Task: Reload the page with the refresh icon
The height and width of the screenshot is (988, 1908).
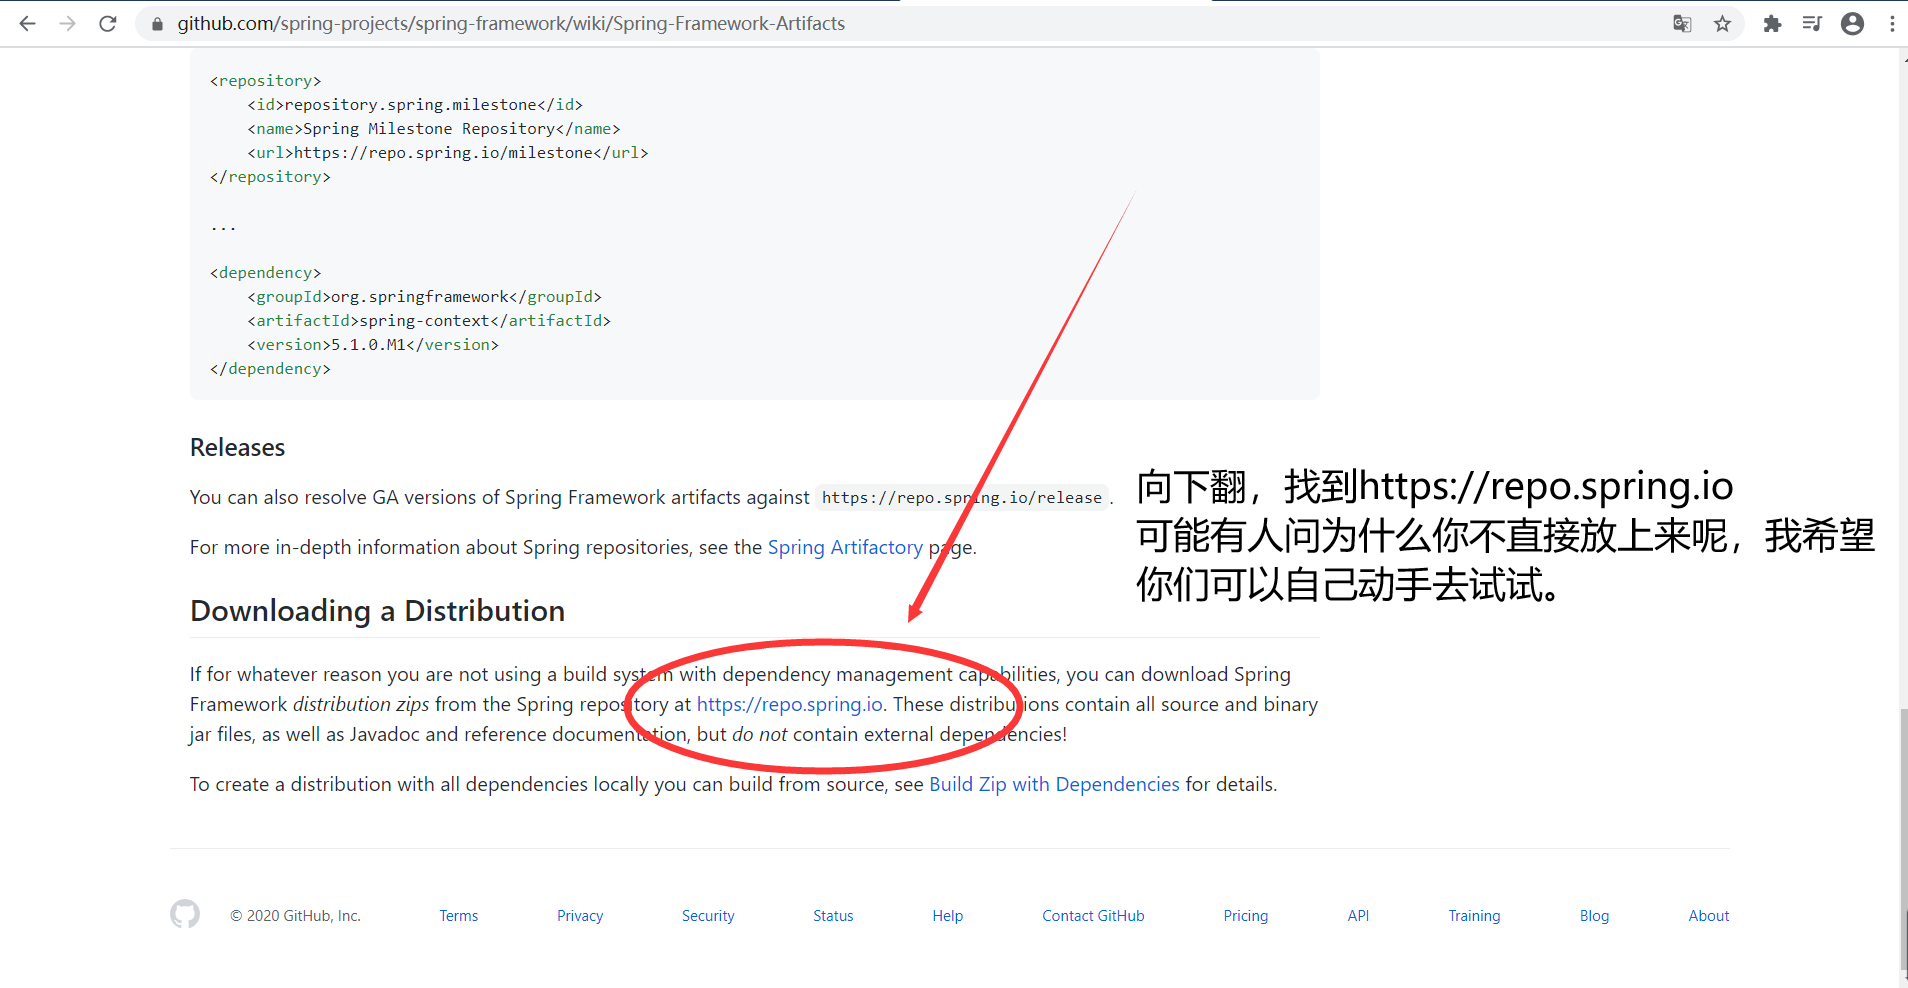Action: tap(108, 23)
